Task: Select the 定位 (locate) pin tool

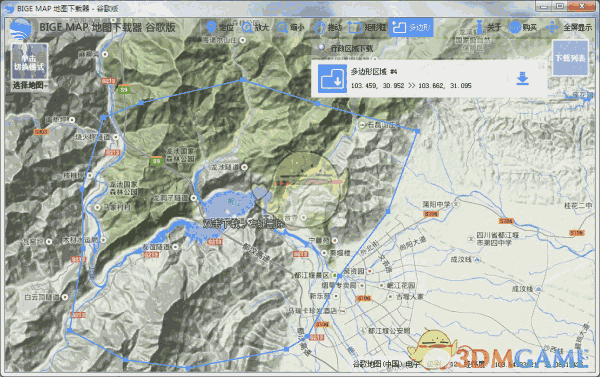Action: pos(220,27)
